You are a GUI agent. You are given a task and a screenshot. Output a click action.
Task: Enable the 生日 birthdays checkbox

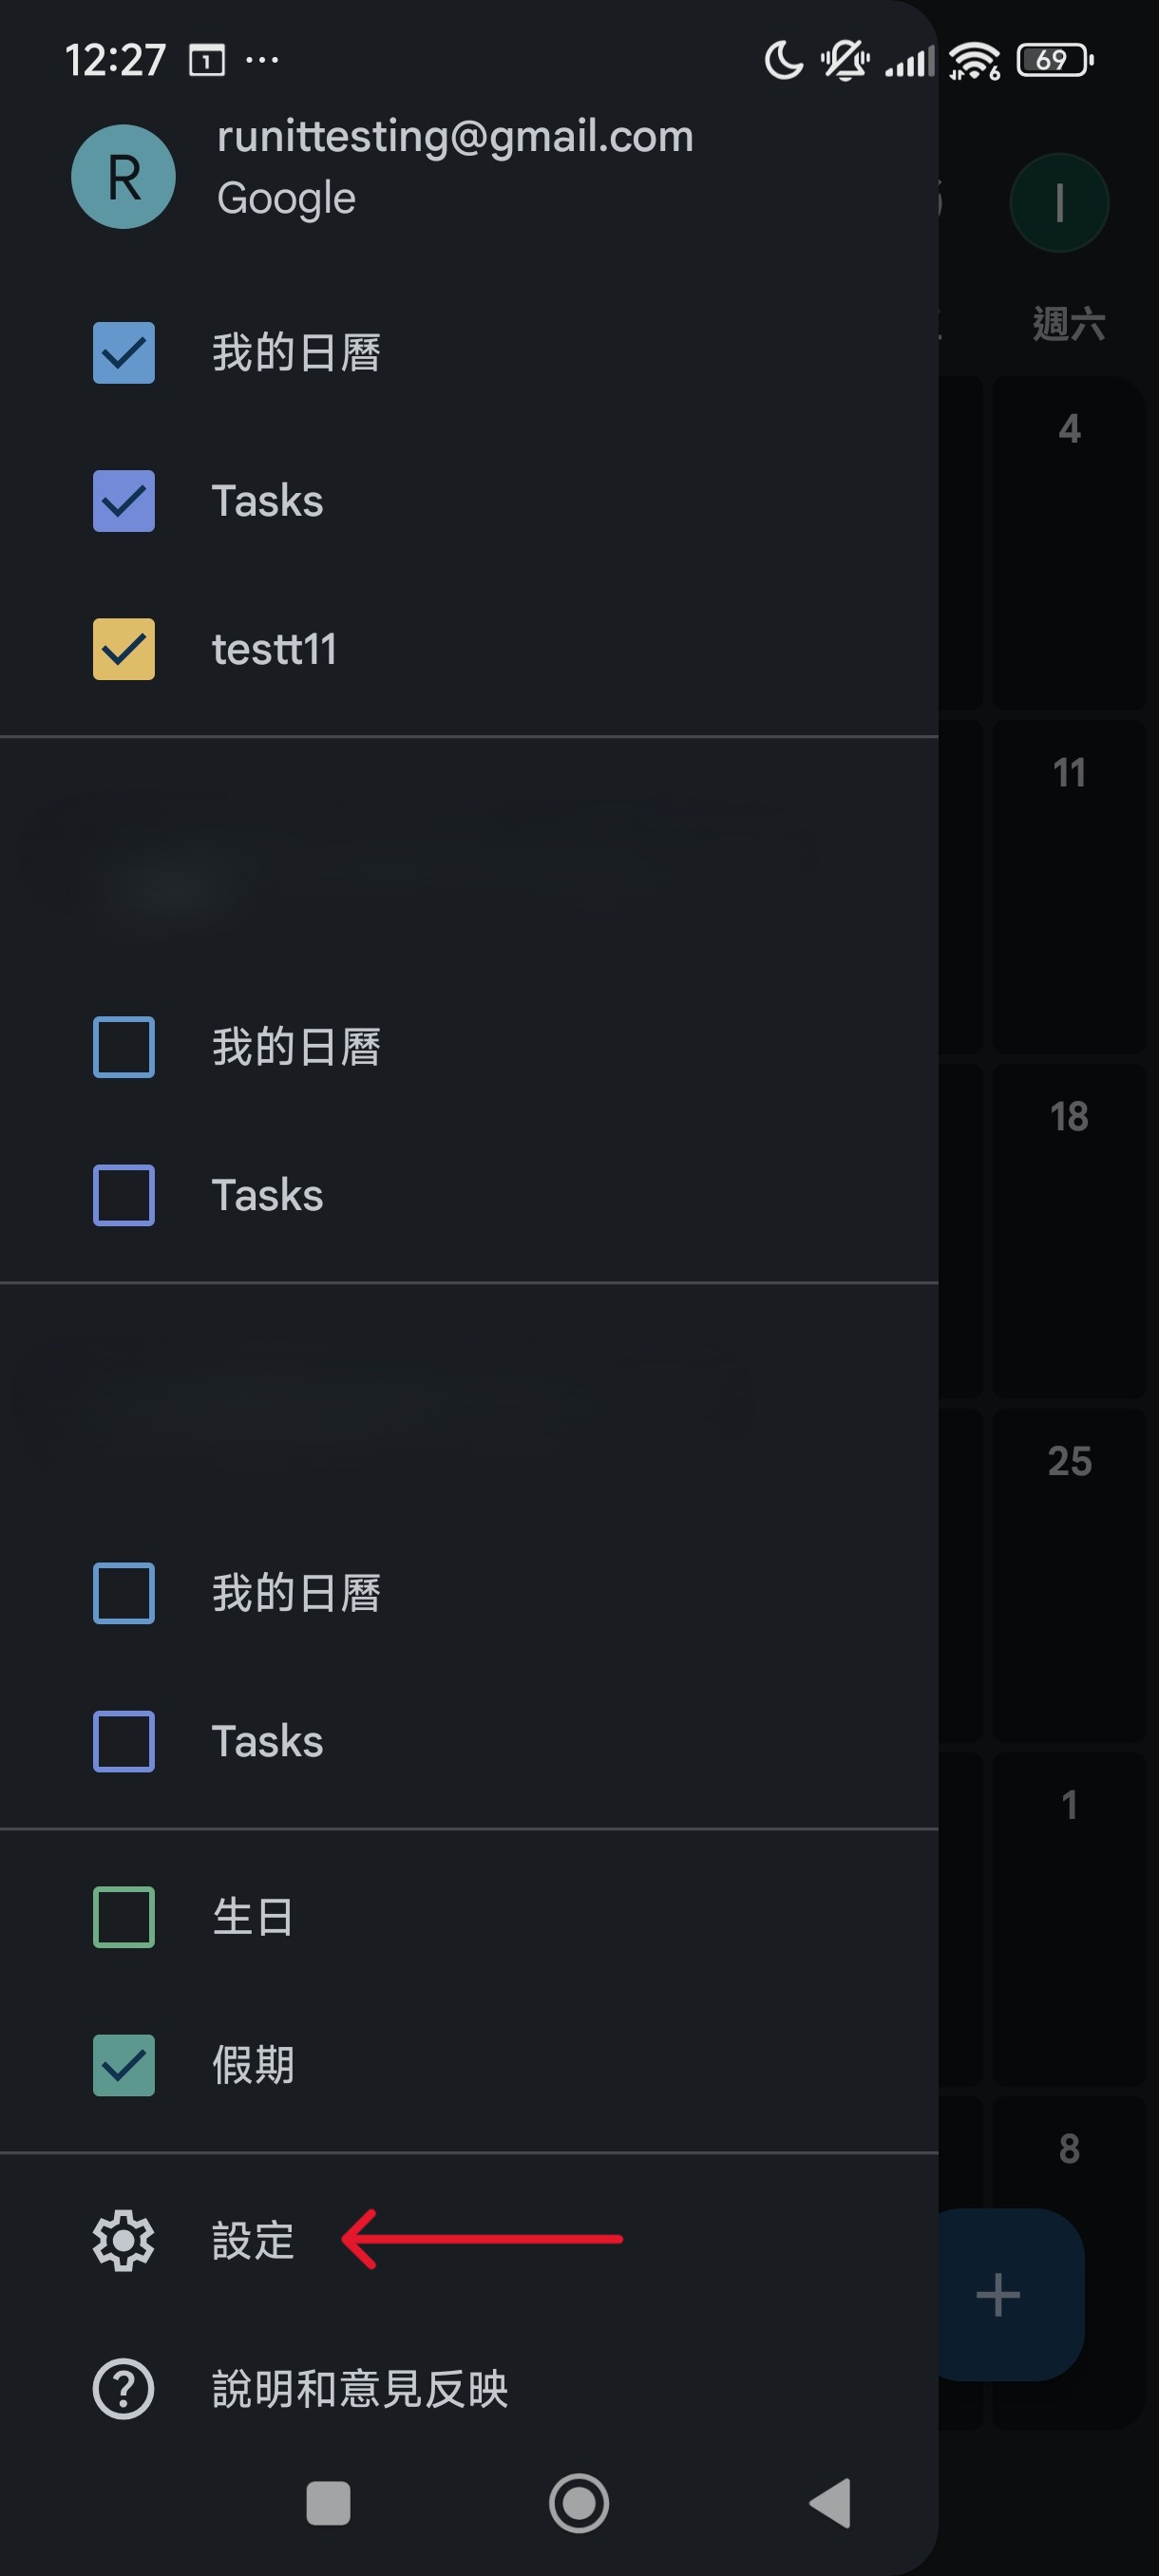124,1917
